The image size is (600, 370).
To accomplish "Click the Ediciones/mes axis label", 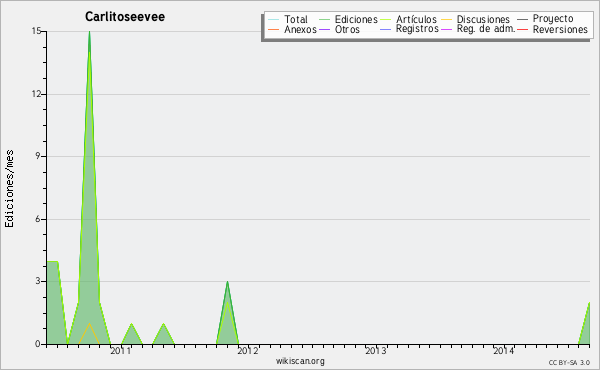I will (x=9, y=189).
